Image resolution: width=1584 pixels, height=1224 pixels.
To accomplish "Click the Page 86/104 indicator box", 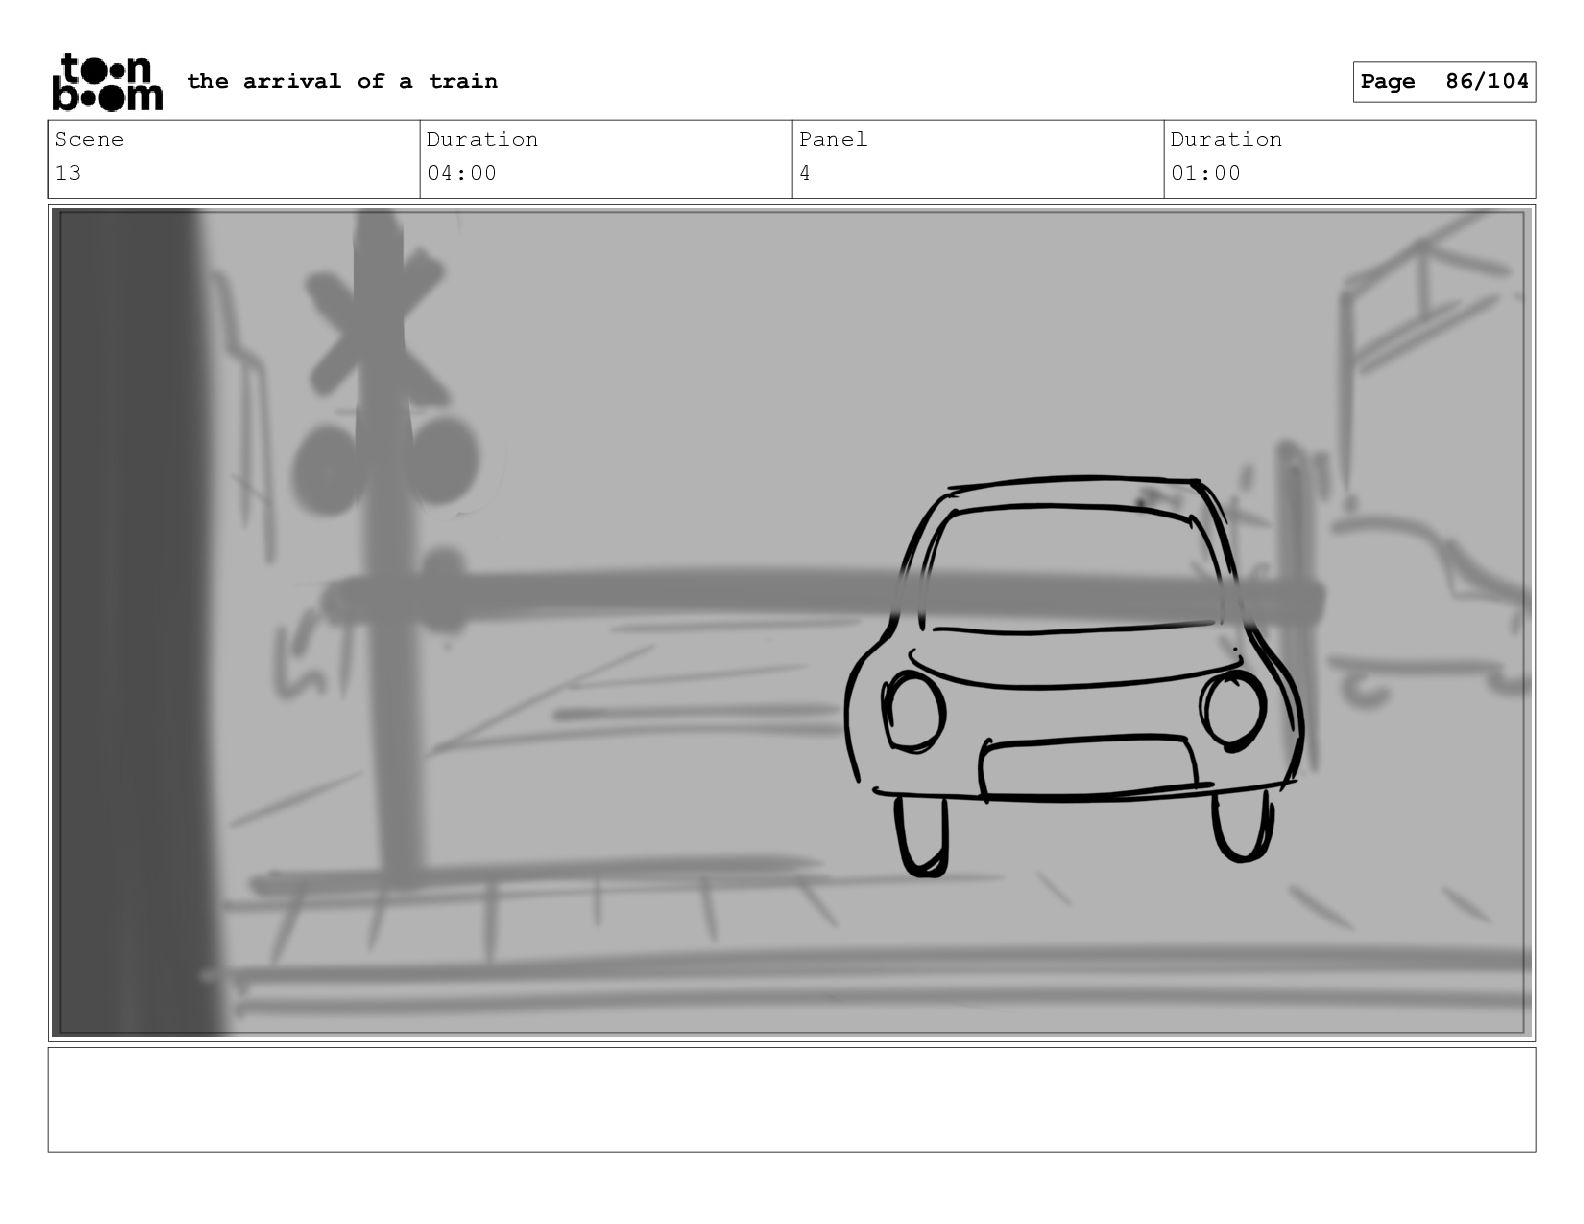I will [x=1444, y=82].
